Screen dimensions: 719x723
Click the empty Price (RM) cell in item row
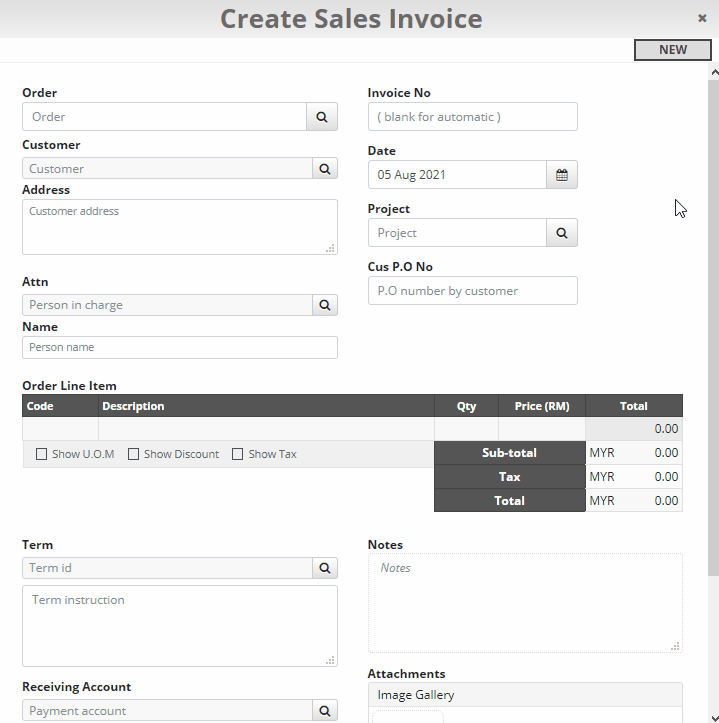click(542, 429)
